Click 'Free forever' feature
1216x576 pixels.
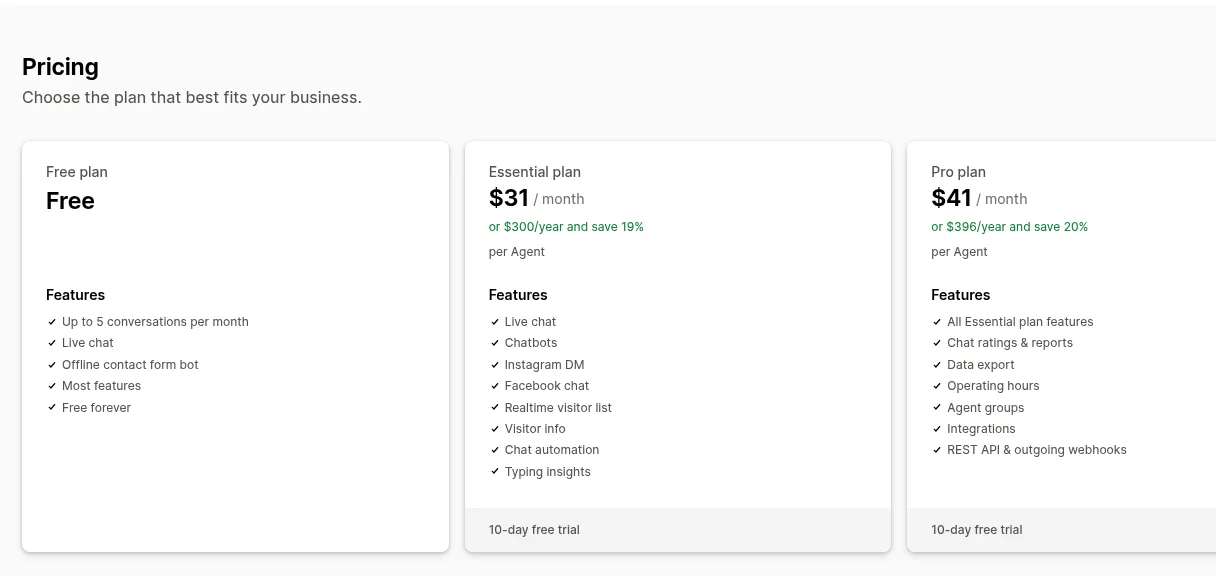pyautogui.click(x=96, y=408)
